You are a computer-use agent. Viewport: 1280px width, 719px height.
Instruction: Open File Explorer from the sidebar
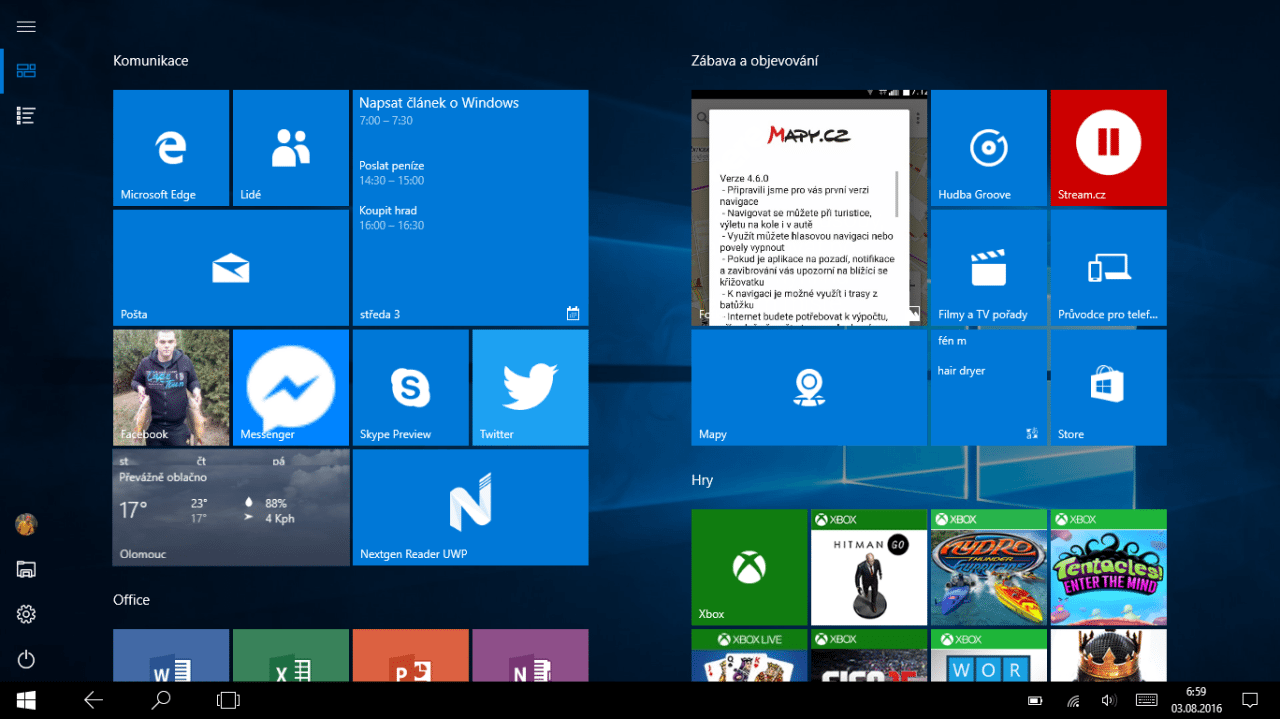click(x=26, y=569)
